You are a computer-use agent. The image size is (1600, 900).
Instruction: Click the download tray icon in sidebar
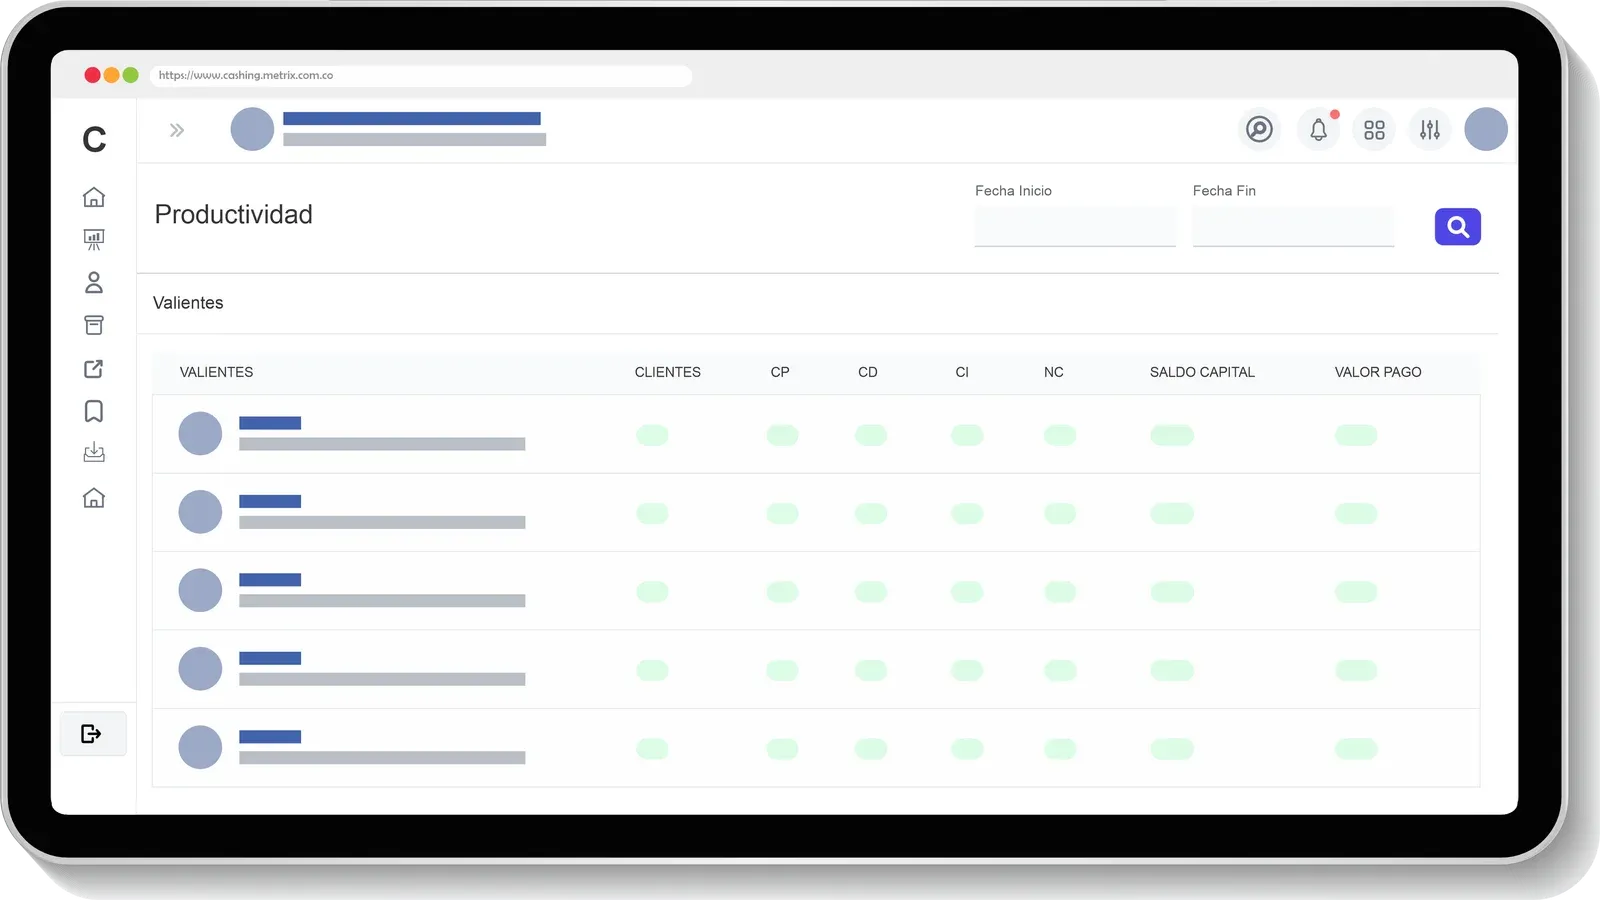click(x=94, y=453)
